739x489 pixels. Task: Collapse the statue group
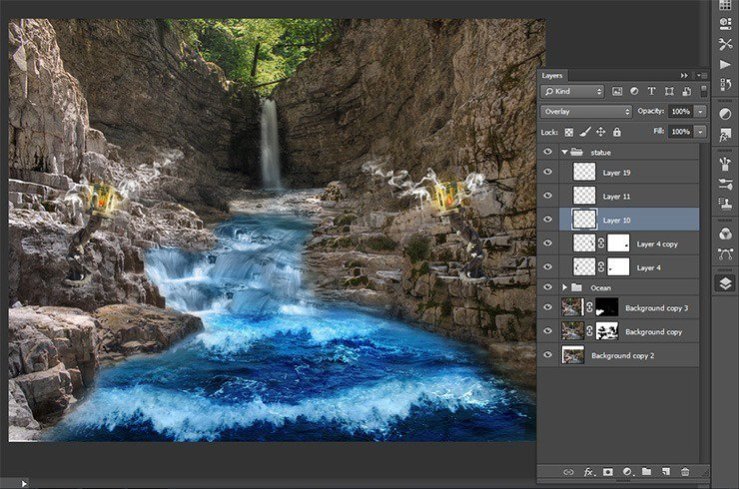click(x=563, y=152)
